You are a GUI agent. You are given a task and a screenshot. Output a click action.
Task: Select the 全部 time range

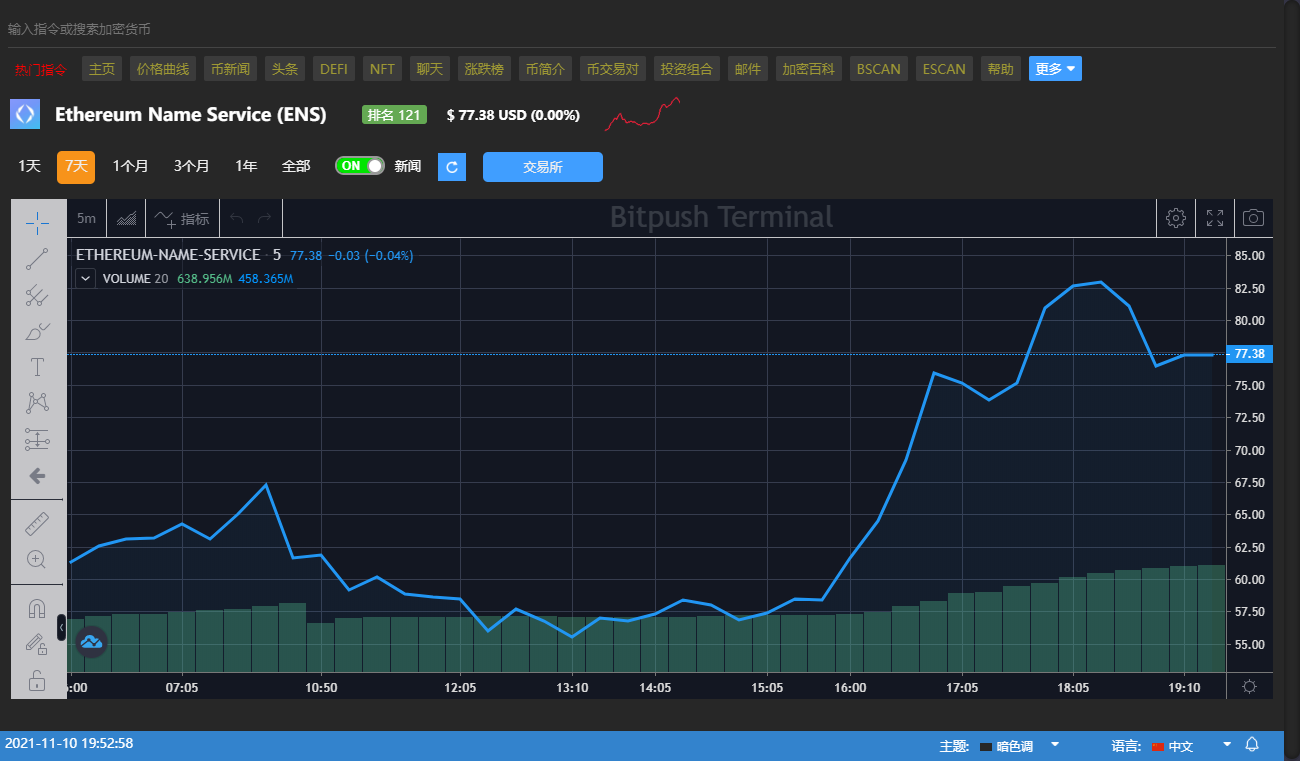(296, 166)
